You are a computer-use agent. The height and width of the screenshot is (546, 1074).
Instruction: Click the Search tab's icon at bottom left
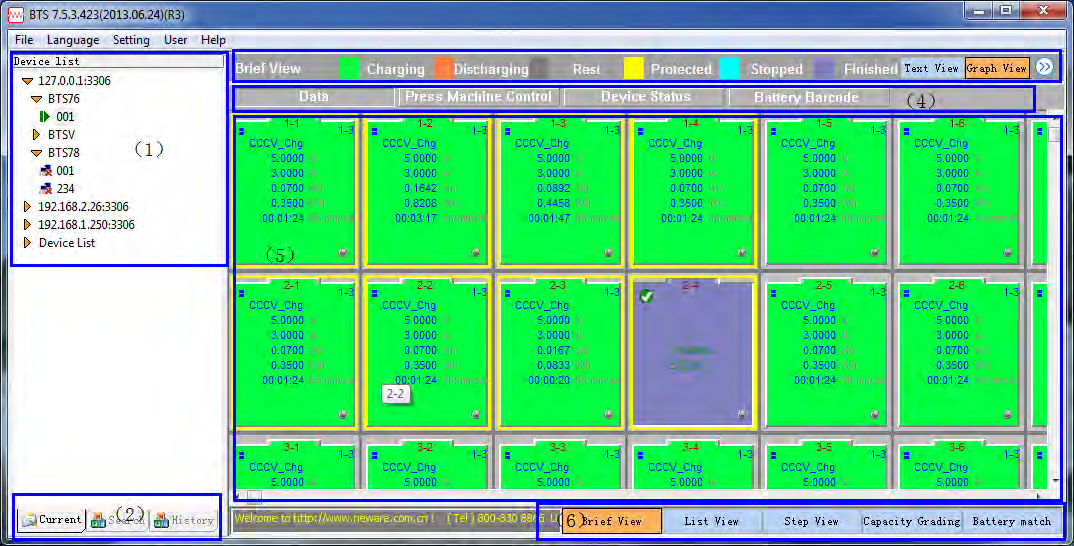tap(98, 521)
